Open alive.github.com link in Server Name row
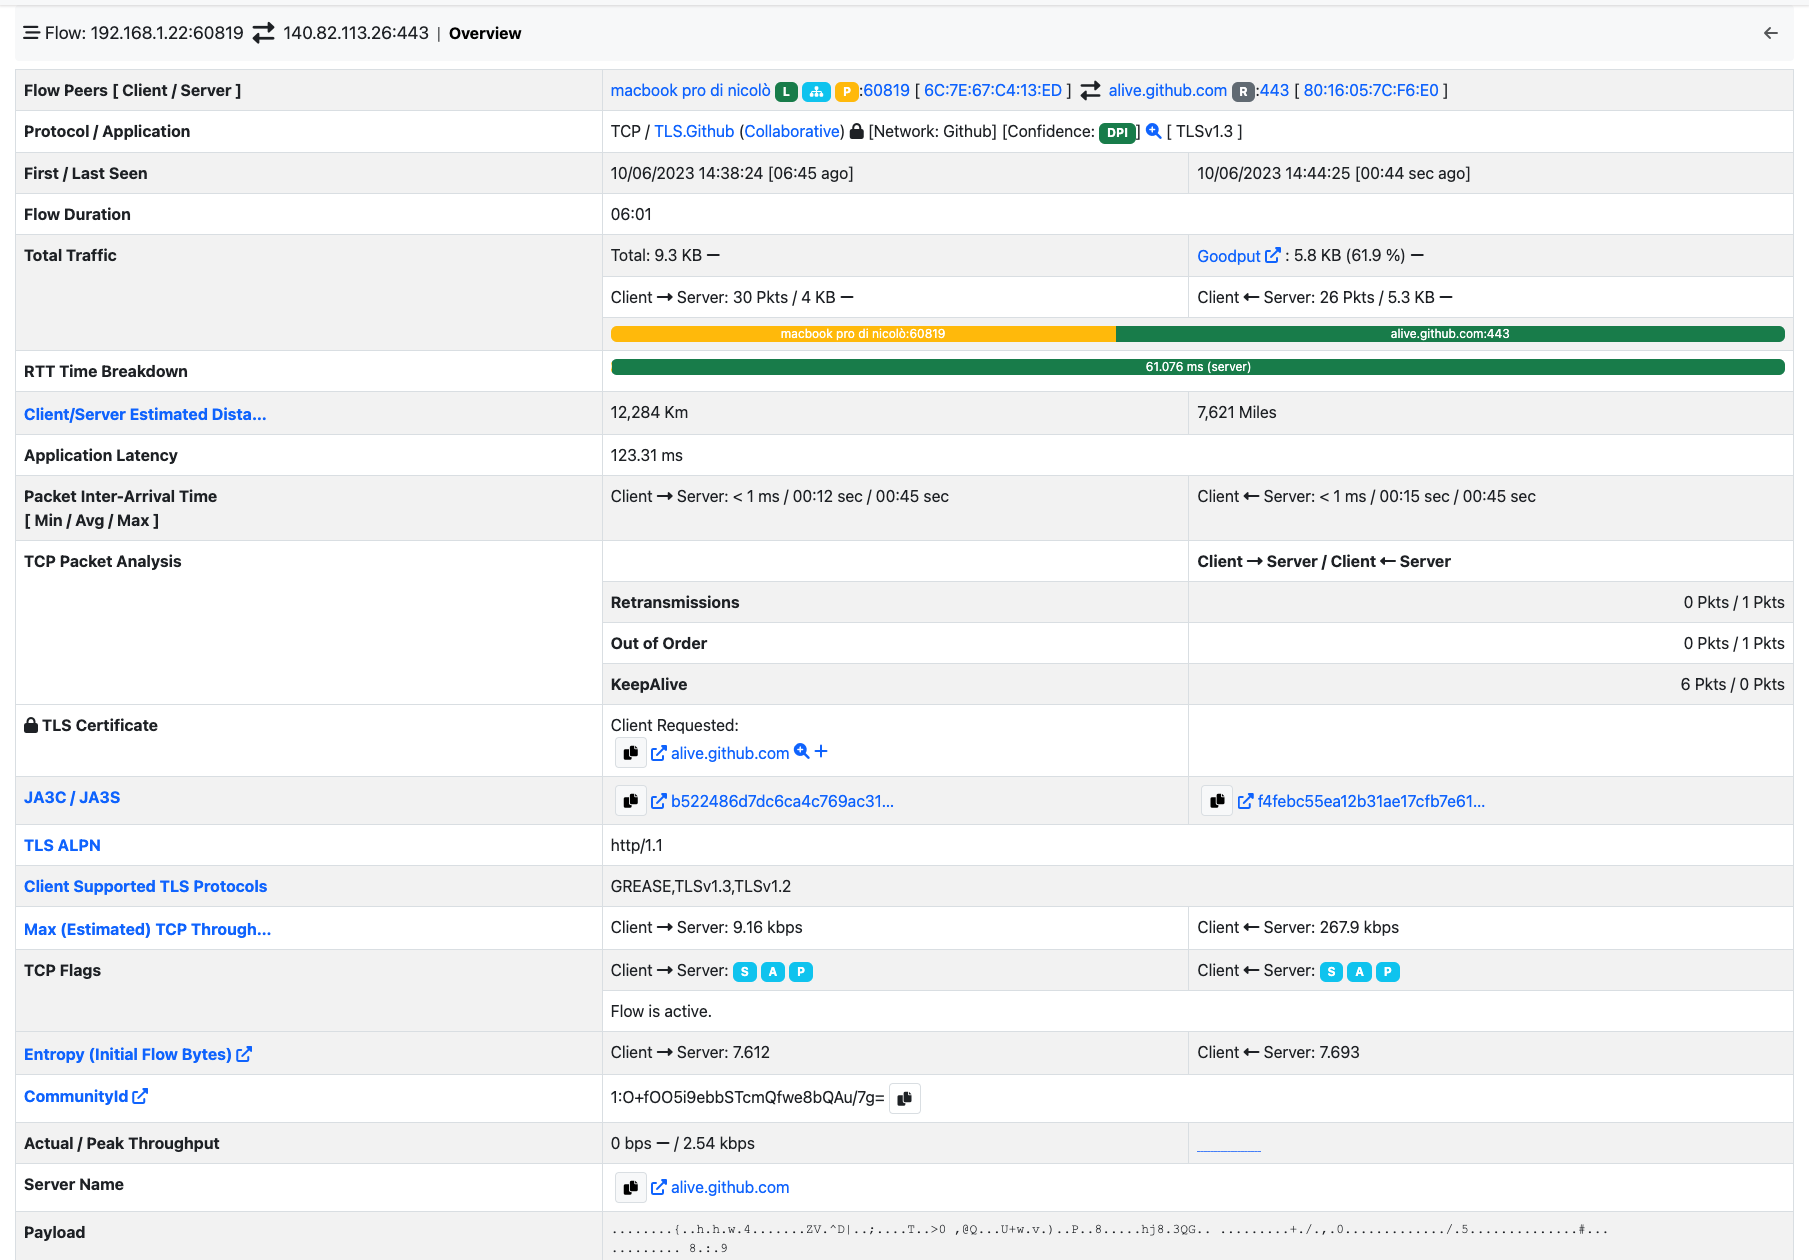The height and width of the screenshot is (1260, 1809). (x=730, y=1187)
